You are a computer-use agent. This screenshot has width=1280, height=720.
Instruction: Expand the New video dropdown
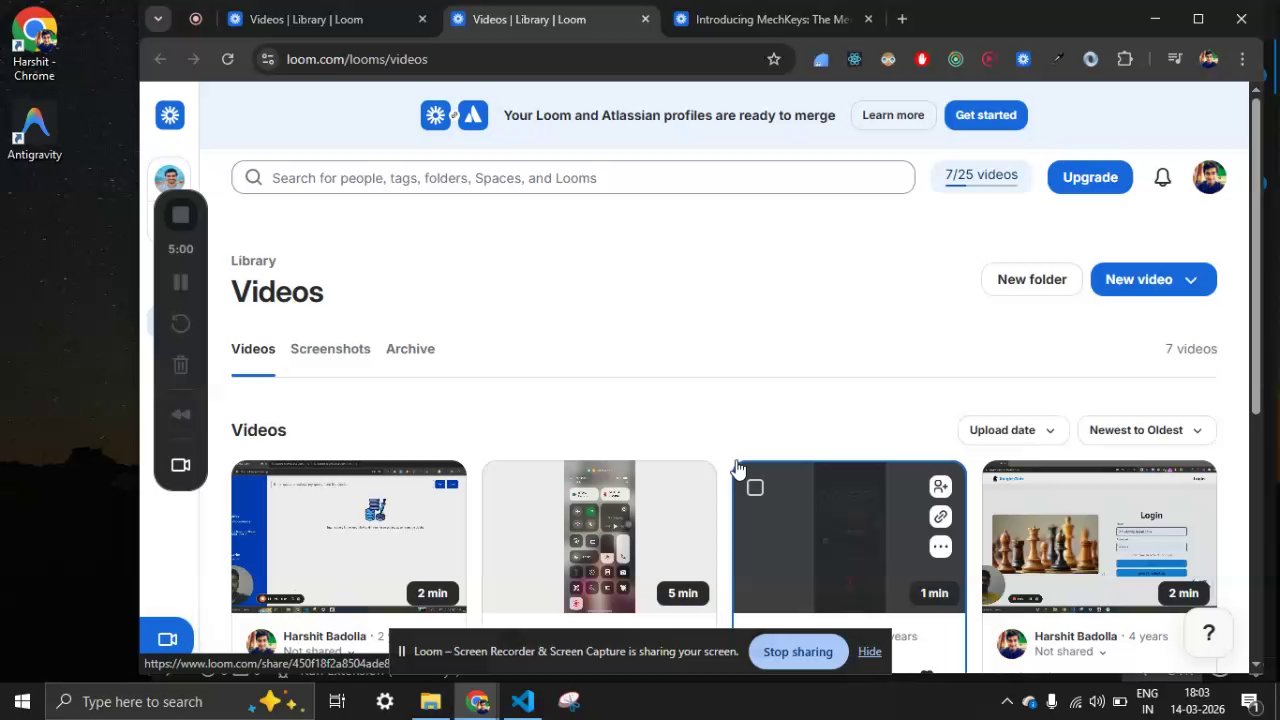1191,280
